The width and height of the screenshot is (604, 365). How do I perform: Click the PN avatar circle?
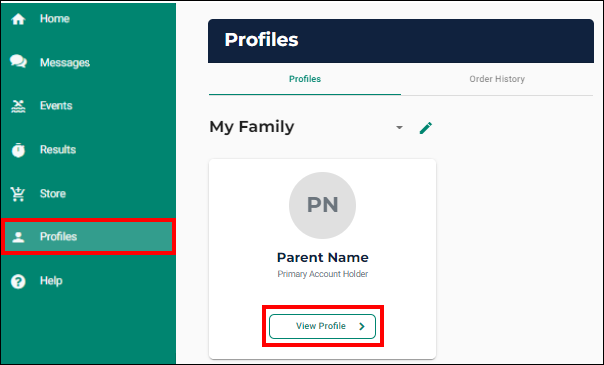coord(322,205)
